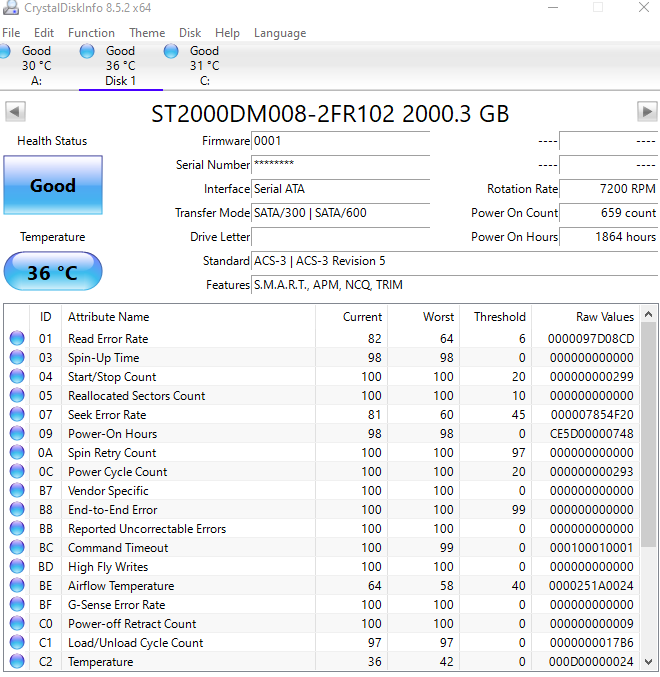
Task: Click the CrystalDiskInfo title bar icon
Action: (11, 7)
